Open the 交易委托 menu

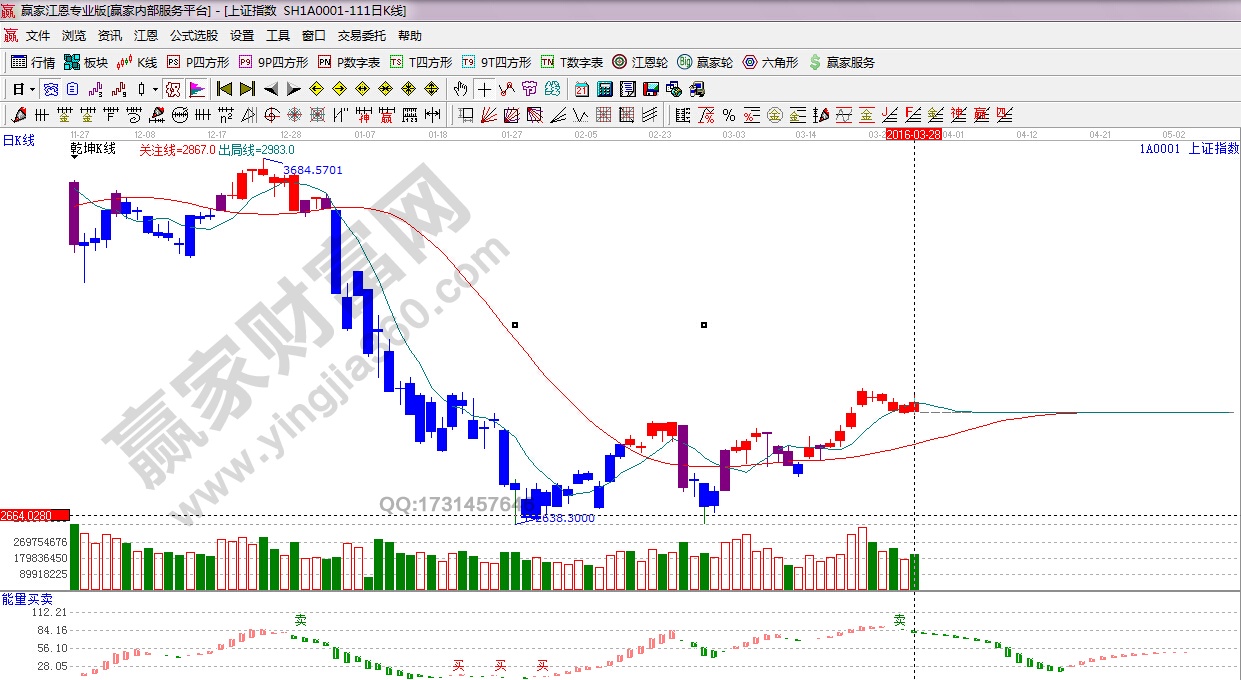361,36
